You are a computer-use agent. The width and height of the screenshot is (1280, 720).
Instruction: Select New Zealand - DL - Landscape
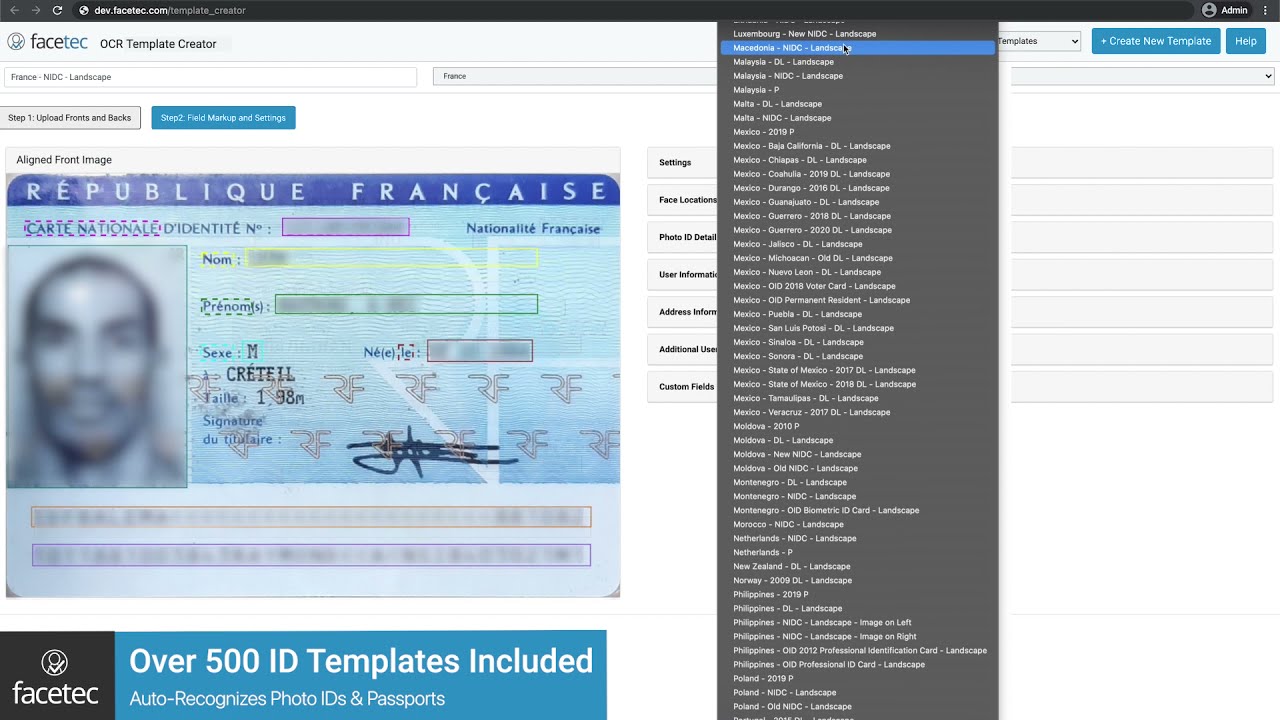click(858, 566)
